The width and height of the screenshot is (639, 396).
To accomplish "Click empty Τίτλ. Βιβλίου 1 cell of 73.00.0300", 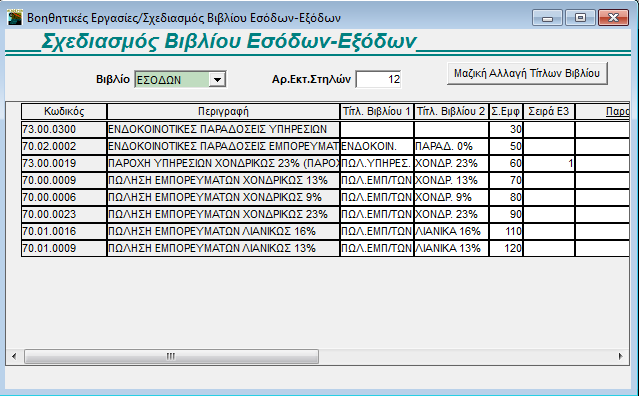I will click(x=377, y=129).
